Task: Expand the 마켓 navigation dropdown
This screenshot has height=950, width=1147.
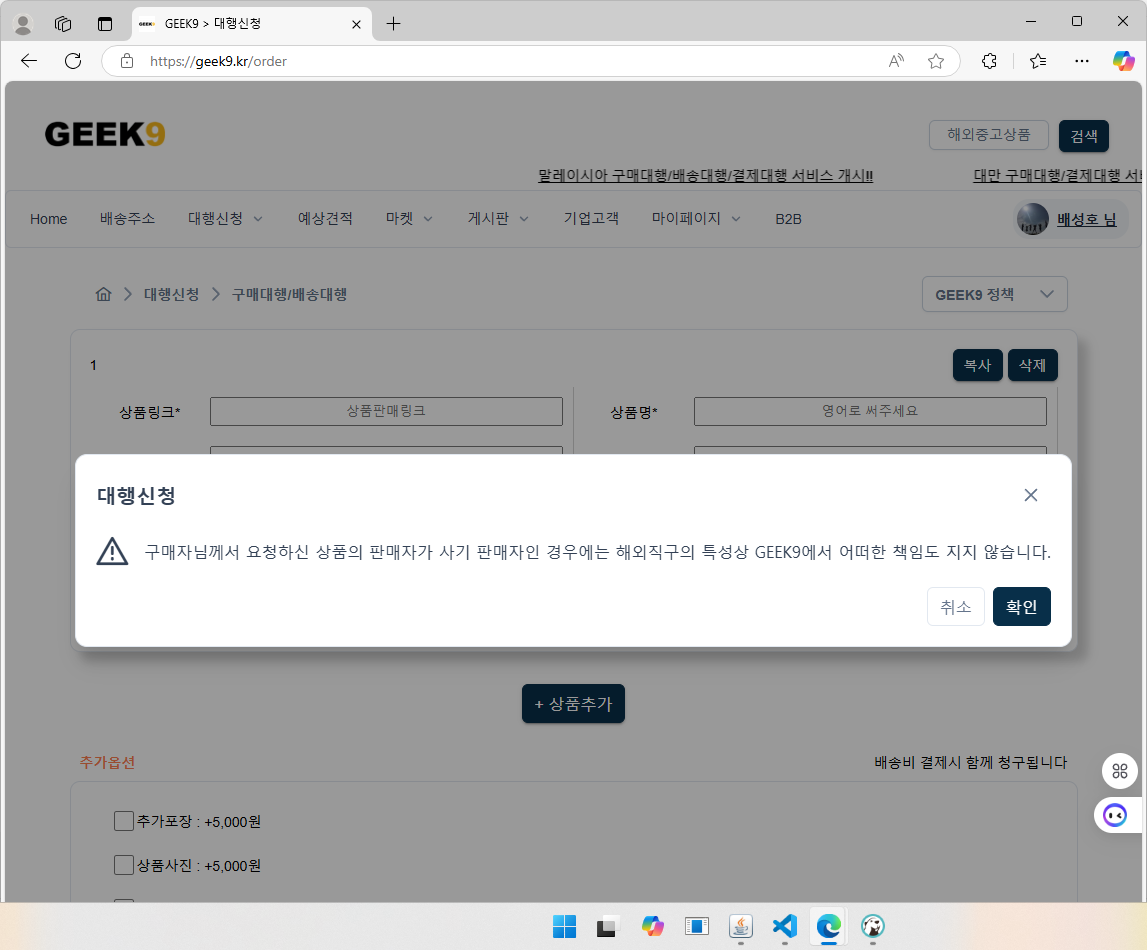Action: tap(409, 219)
